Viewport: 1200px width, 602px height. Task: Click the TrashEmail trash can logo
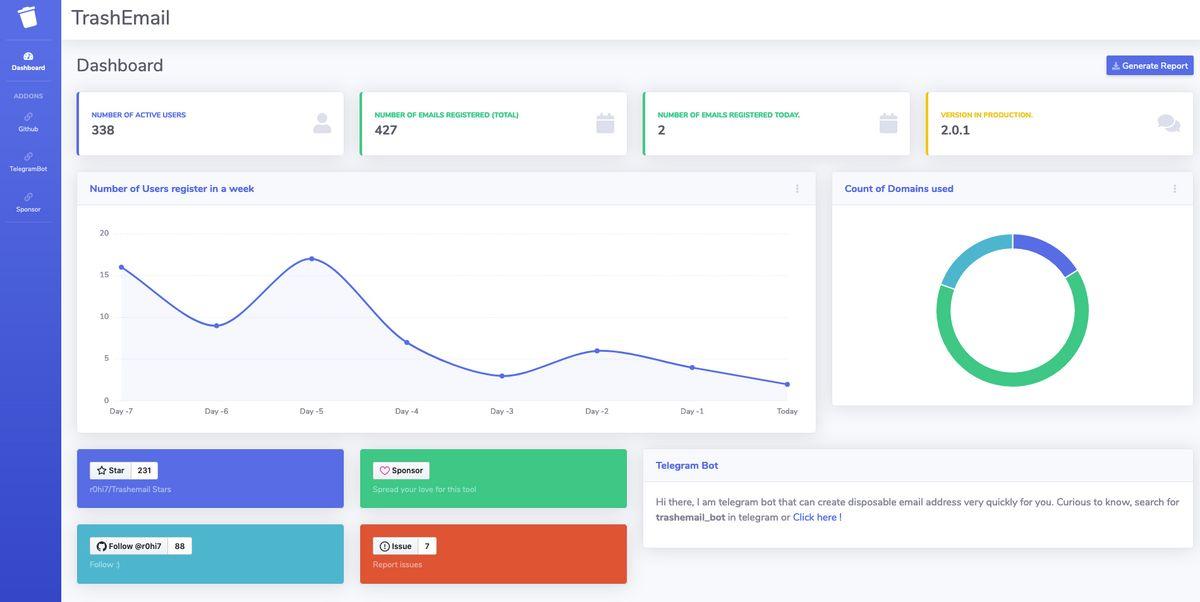[x=28, y=17]
